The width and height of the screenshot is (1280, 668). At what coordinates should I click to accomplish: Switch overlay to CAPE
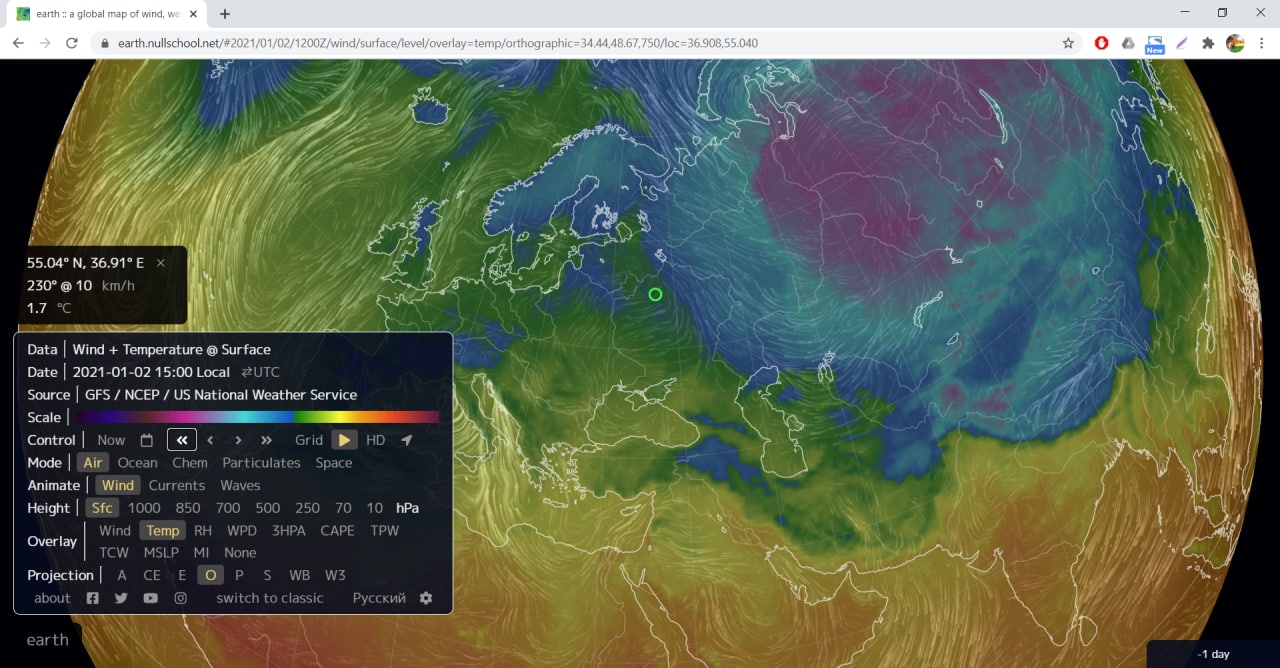(337, 531)
